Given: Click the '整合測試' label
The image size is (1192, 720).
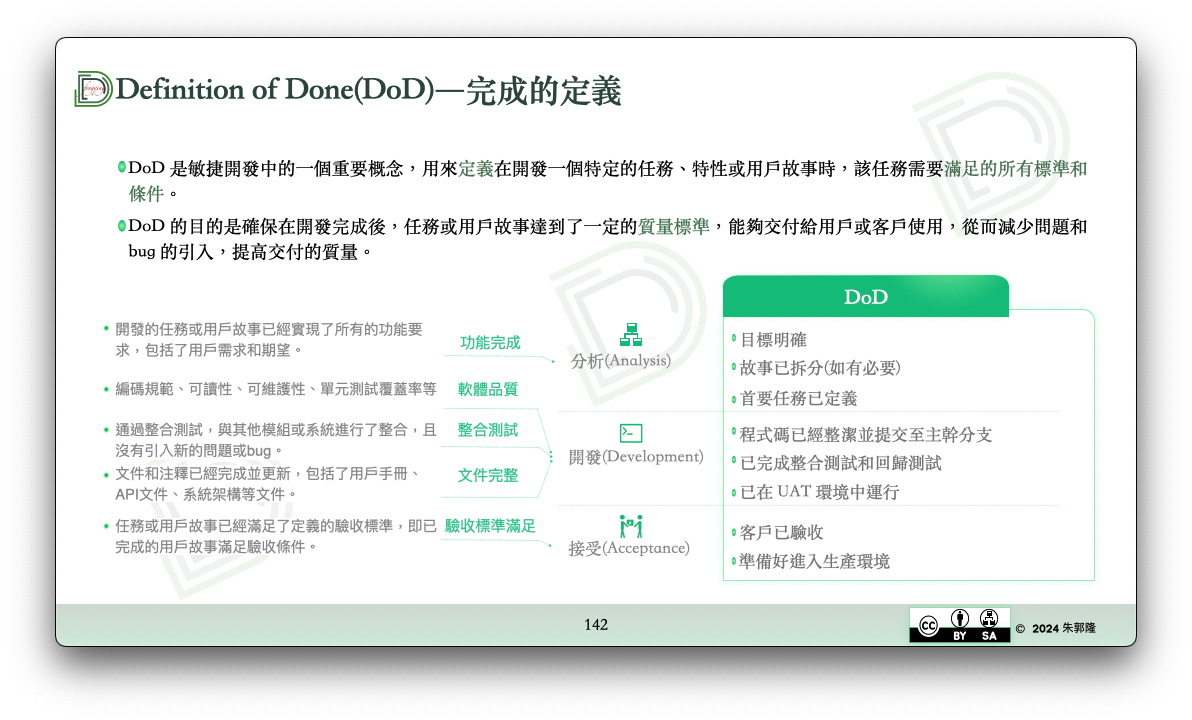Looking at the screenshot, I should pyautogui.click(x=488, y=430).
